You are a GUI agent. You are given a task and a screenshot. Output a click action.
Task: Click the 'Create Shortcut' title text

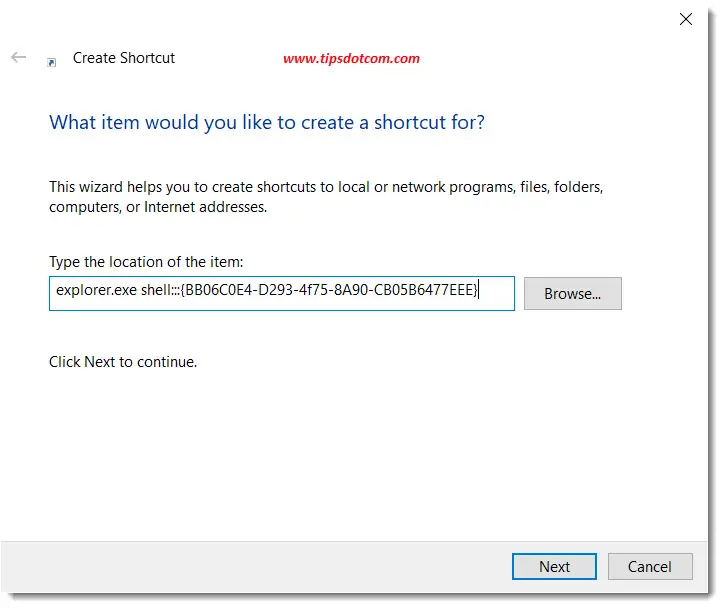click(124, 58)
